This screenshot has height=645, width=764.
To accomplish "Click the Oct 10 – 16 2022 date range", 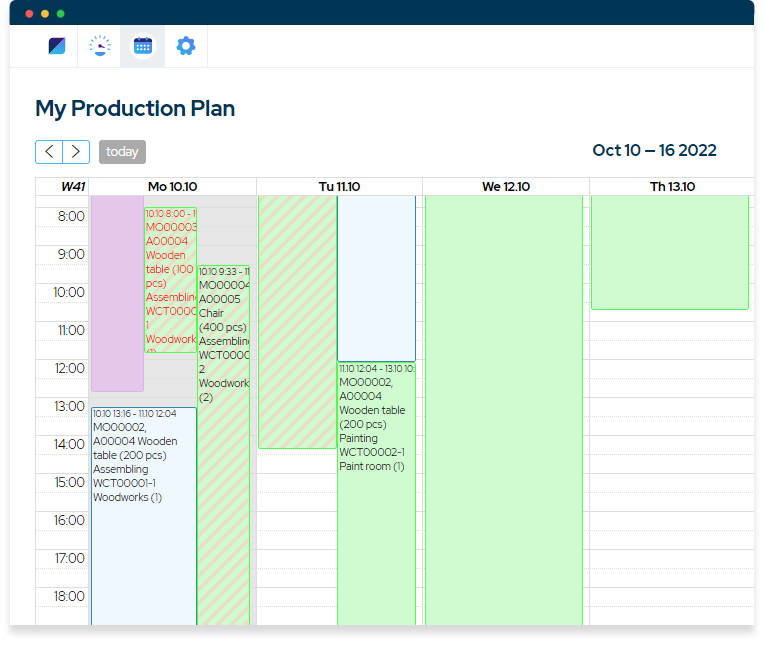I will 654,151.
